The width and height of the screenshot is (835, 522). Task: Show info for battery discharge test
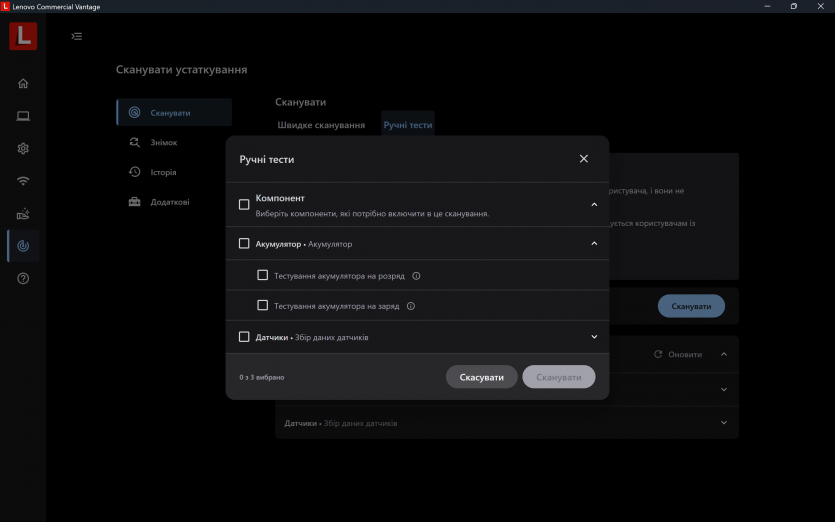[x=416, y=276]
